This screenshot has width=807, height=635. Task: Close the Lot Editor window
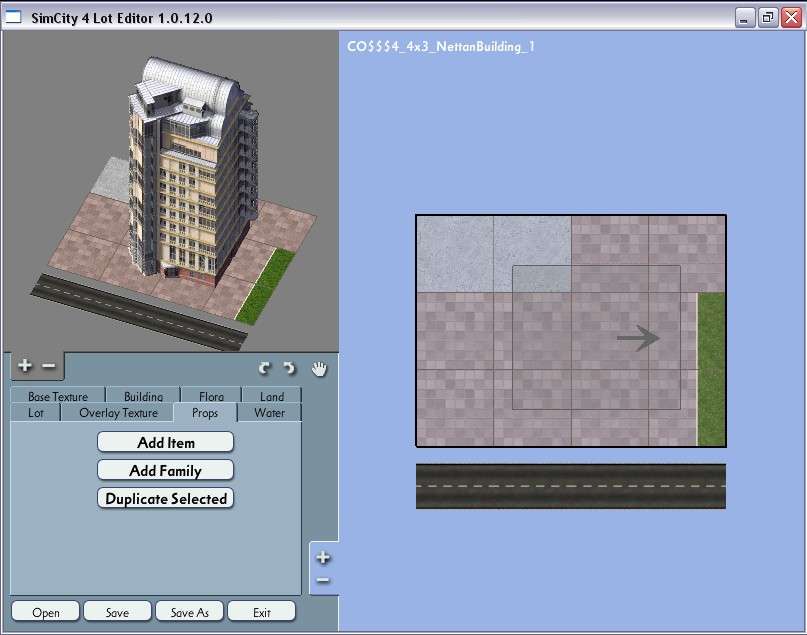791,17
